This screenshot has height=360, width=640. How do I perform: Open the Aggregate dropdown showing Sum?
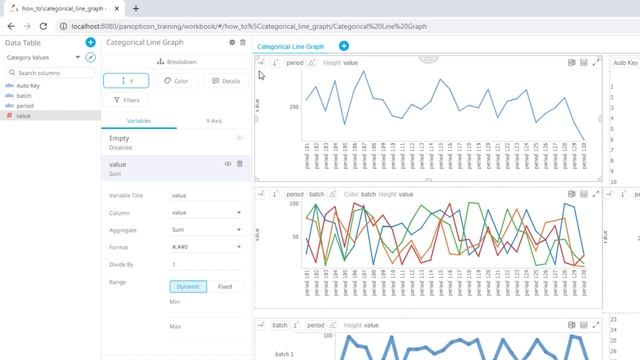coord(206,230)
